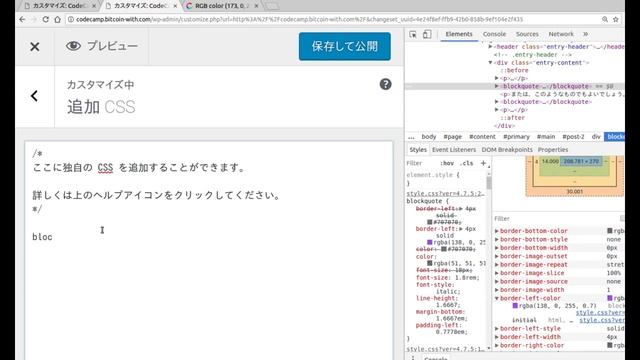This screenshot has width=640, height=360.
Task: Select the ::after pseudo element row
Action: [x=513, y=118]
